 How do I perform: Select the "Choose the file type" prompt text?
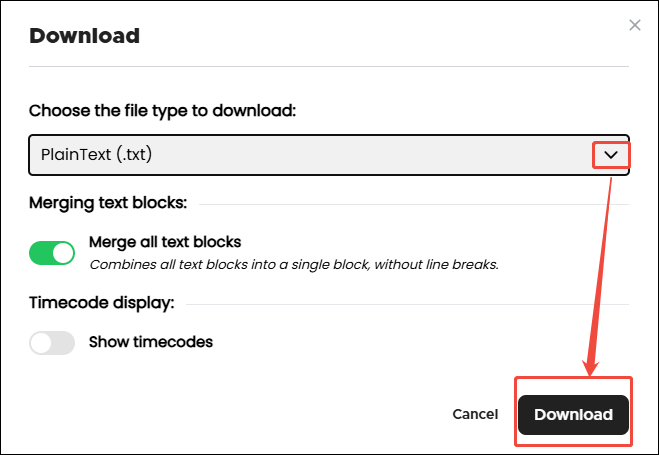click(162, 110)
